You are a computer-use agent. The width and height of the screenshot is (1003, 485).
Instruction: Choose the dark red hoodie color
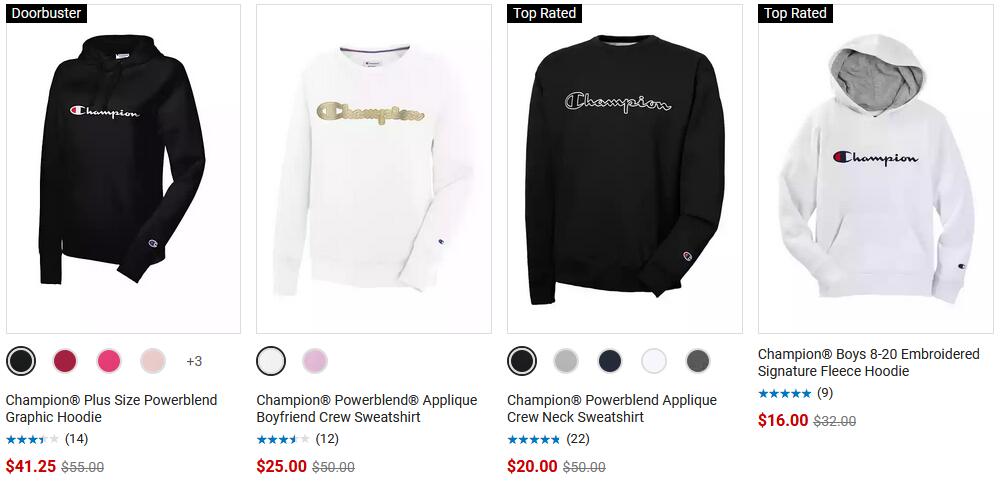[65, 361]
